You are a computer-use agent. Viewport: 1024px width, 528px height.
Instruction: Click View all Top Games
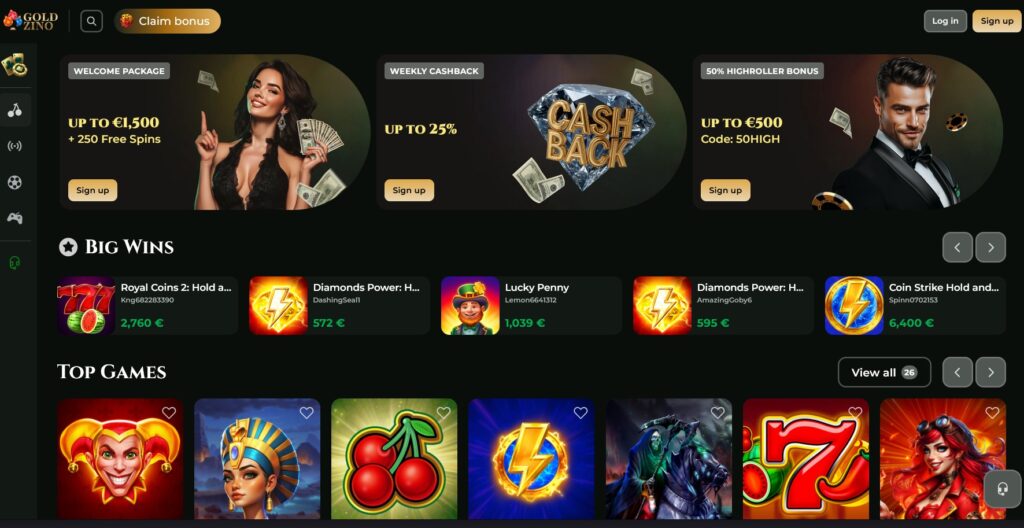pyautogui.click(x=884, y=372)
